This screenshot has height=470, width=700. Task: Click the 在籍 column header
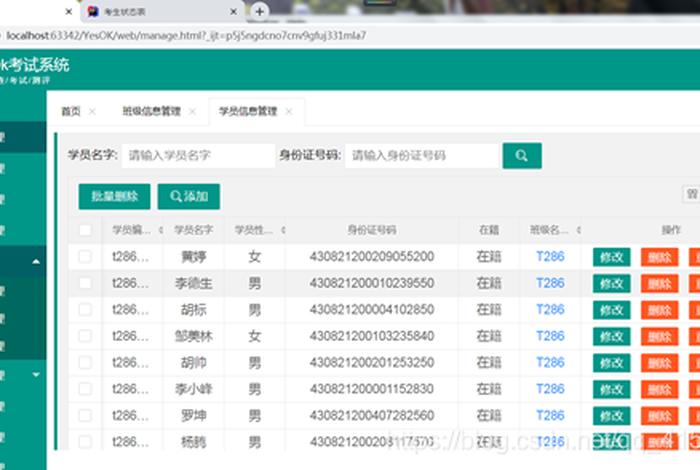tap(489, 230)
